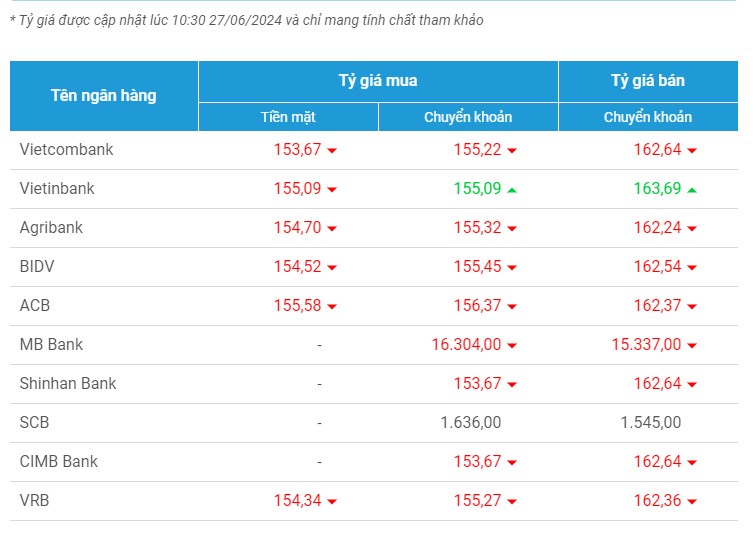The width and height of the screenshot is (755, 536).
Task: Click the CIMB Bank name
Action: click(59, 462)
